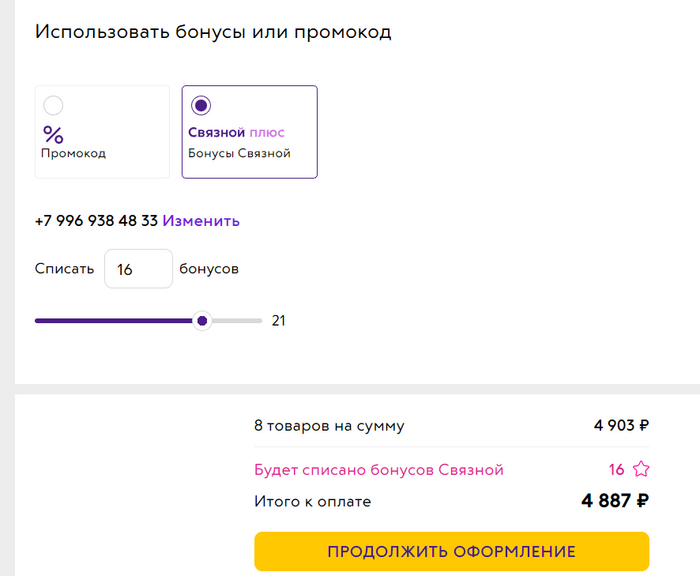Click the phone number +7 996 938 48 33
The width and height of the screenshot is (700, 576).
[x=96, y=221]
